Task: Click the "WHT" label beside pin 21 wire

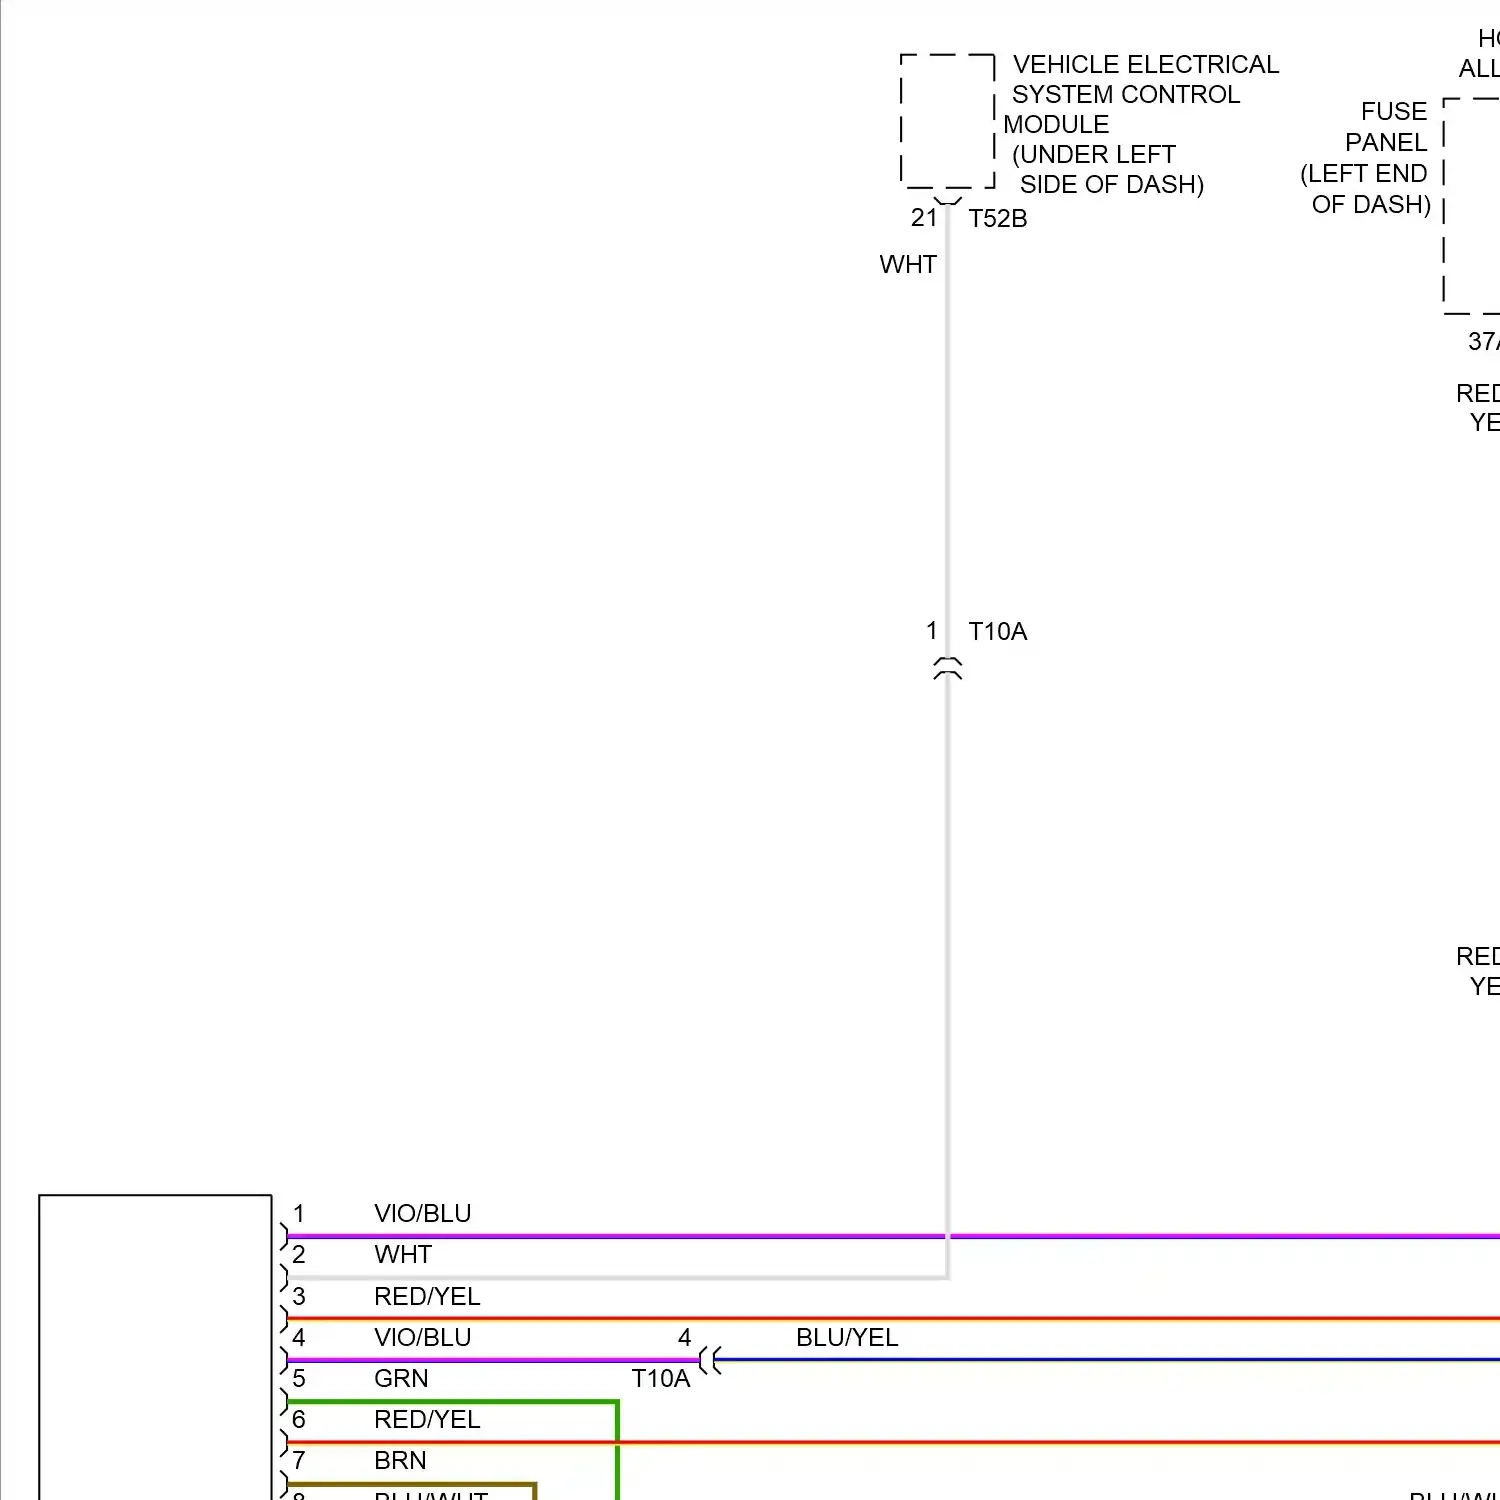Action: (x=908, y=265)
